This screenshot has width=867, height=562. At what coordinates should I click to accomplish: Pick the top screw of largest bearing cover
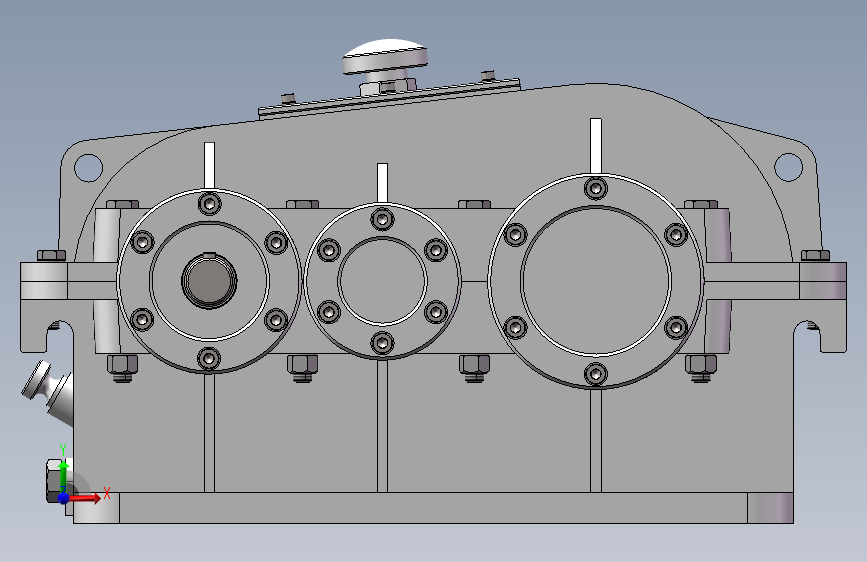tap(596, 189)
